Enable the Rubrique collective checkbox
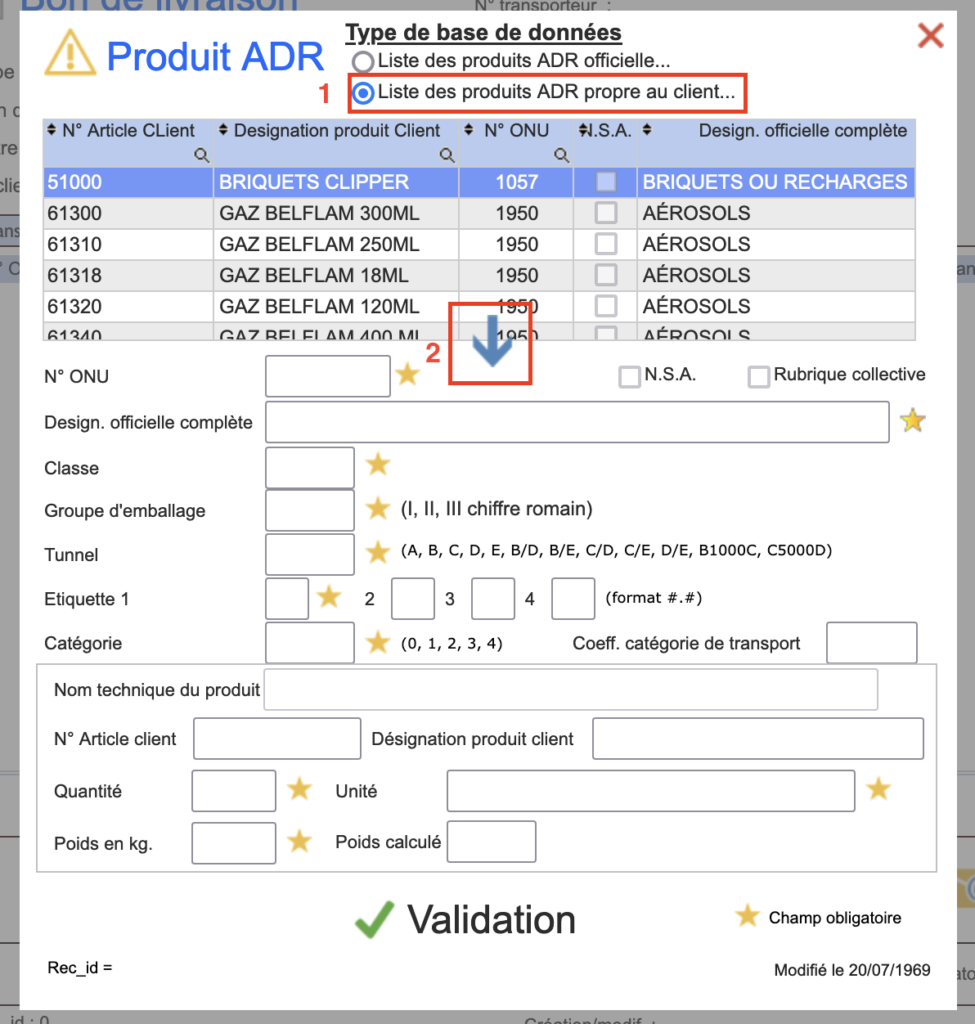Image resolution: width=975 pixels, height=1024 pixels. (759, 376)
